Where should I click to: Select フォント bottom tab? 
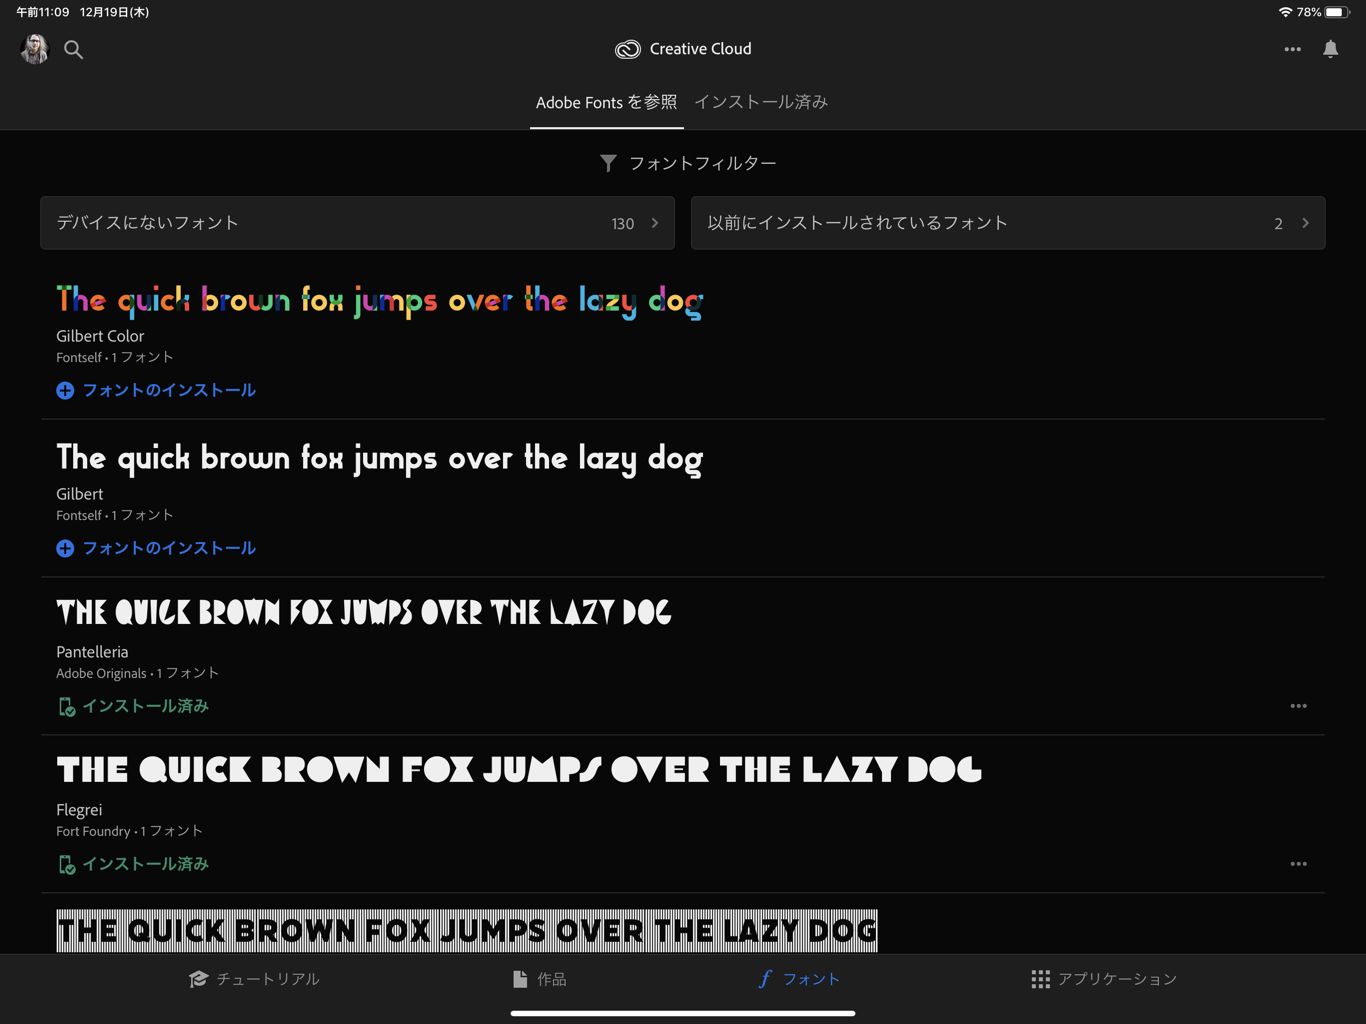click(798, 979)
